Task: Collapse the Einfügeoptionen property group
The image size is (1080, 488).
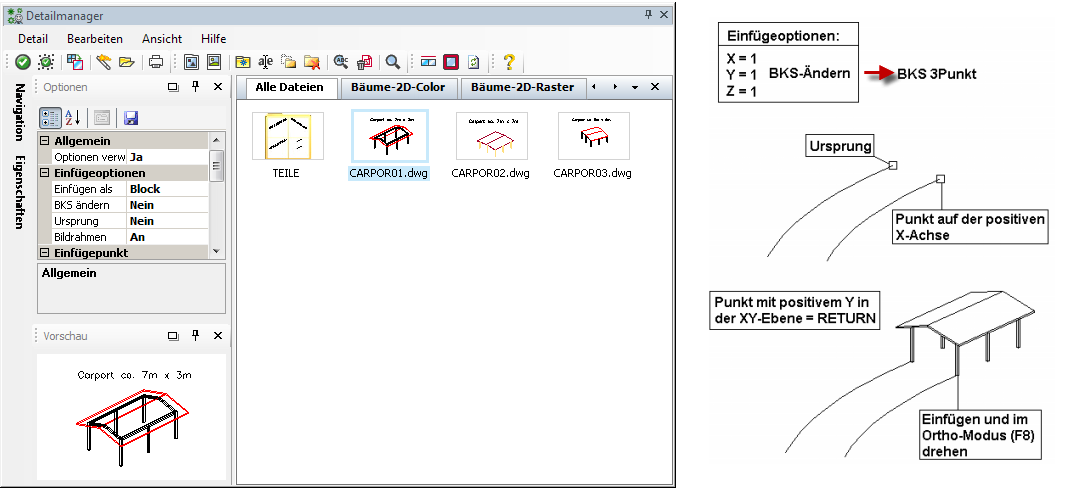Action: click(x=45, y=173)
